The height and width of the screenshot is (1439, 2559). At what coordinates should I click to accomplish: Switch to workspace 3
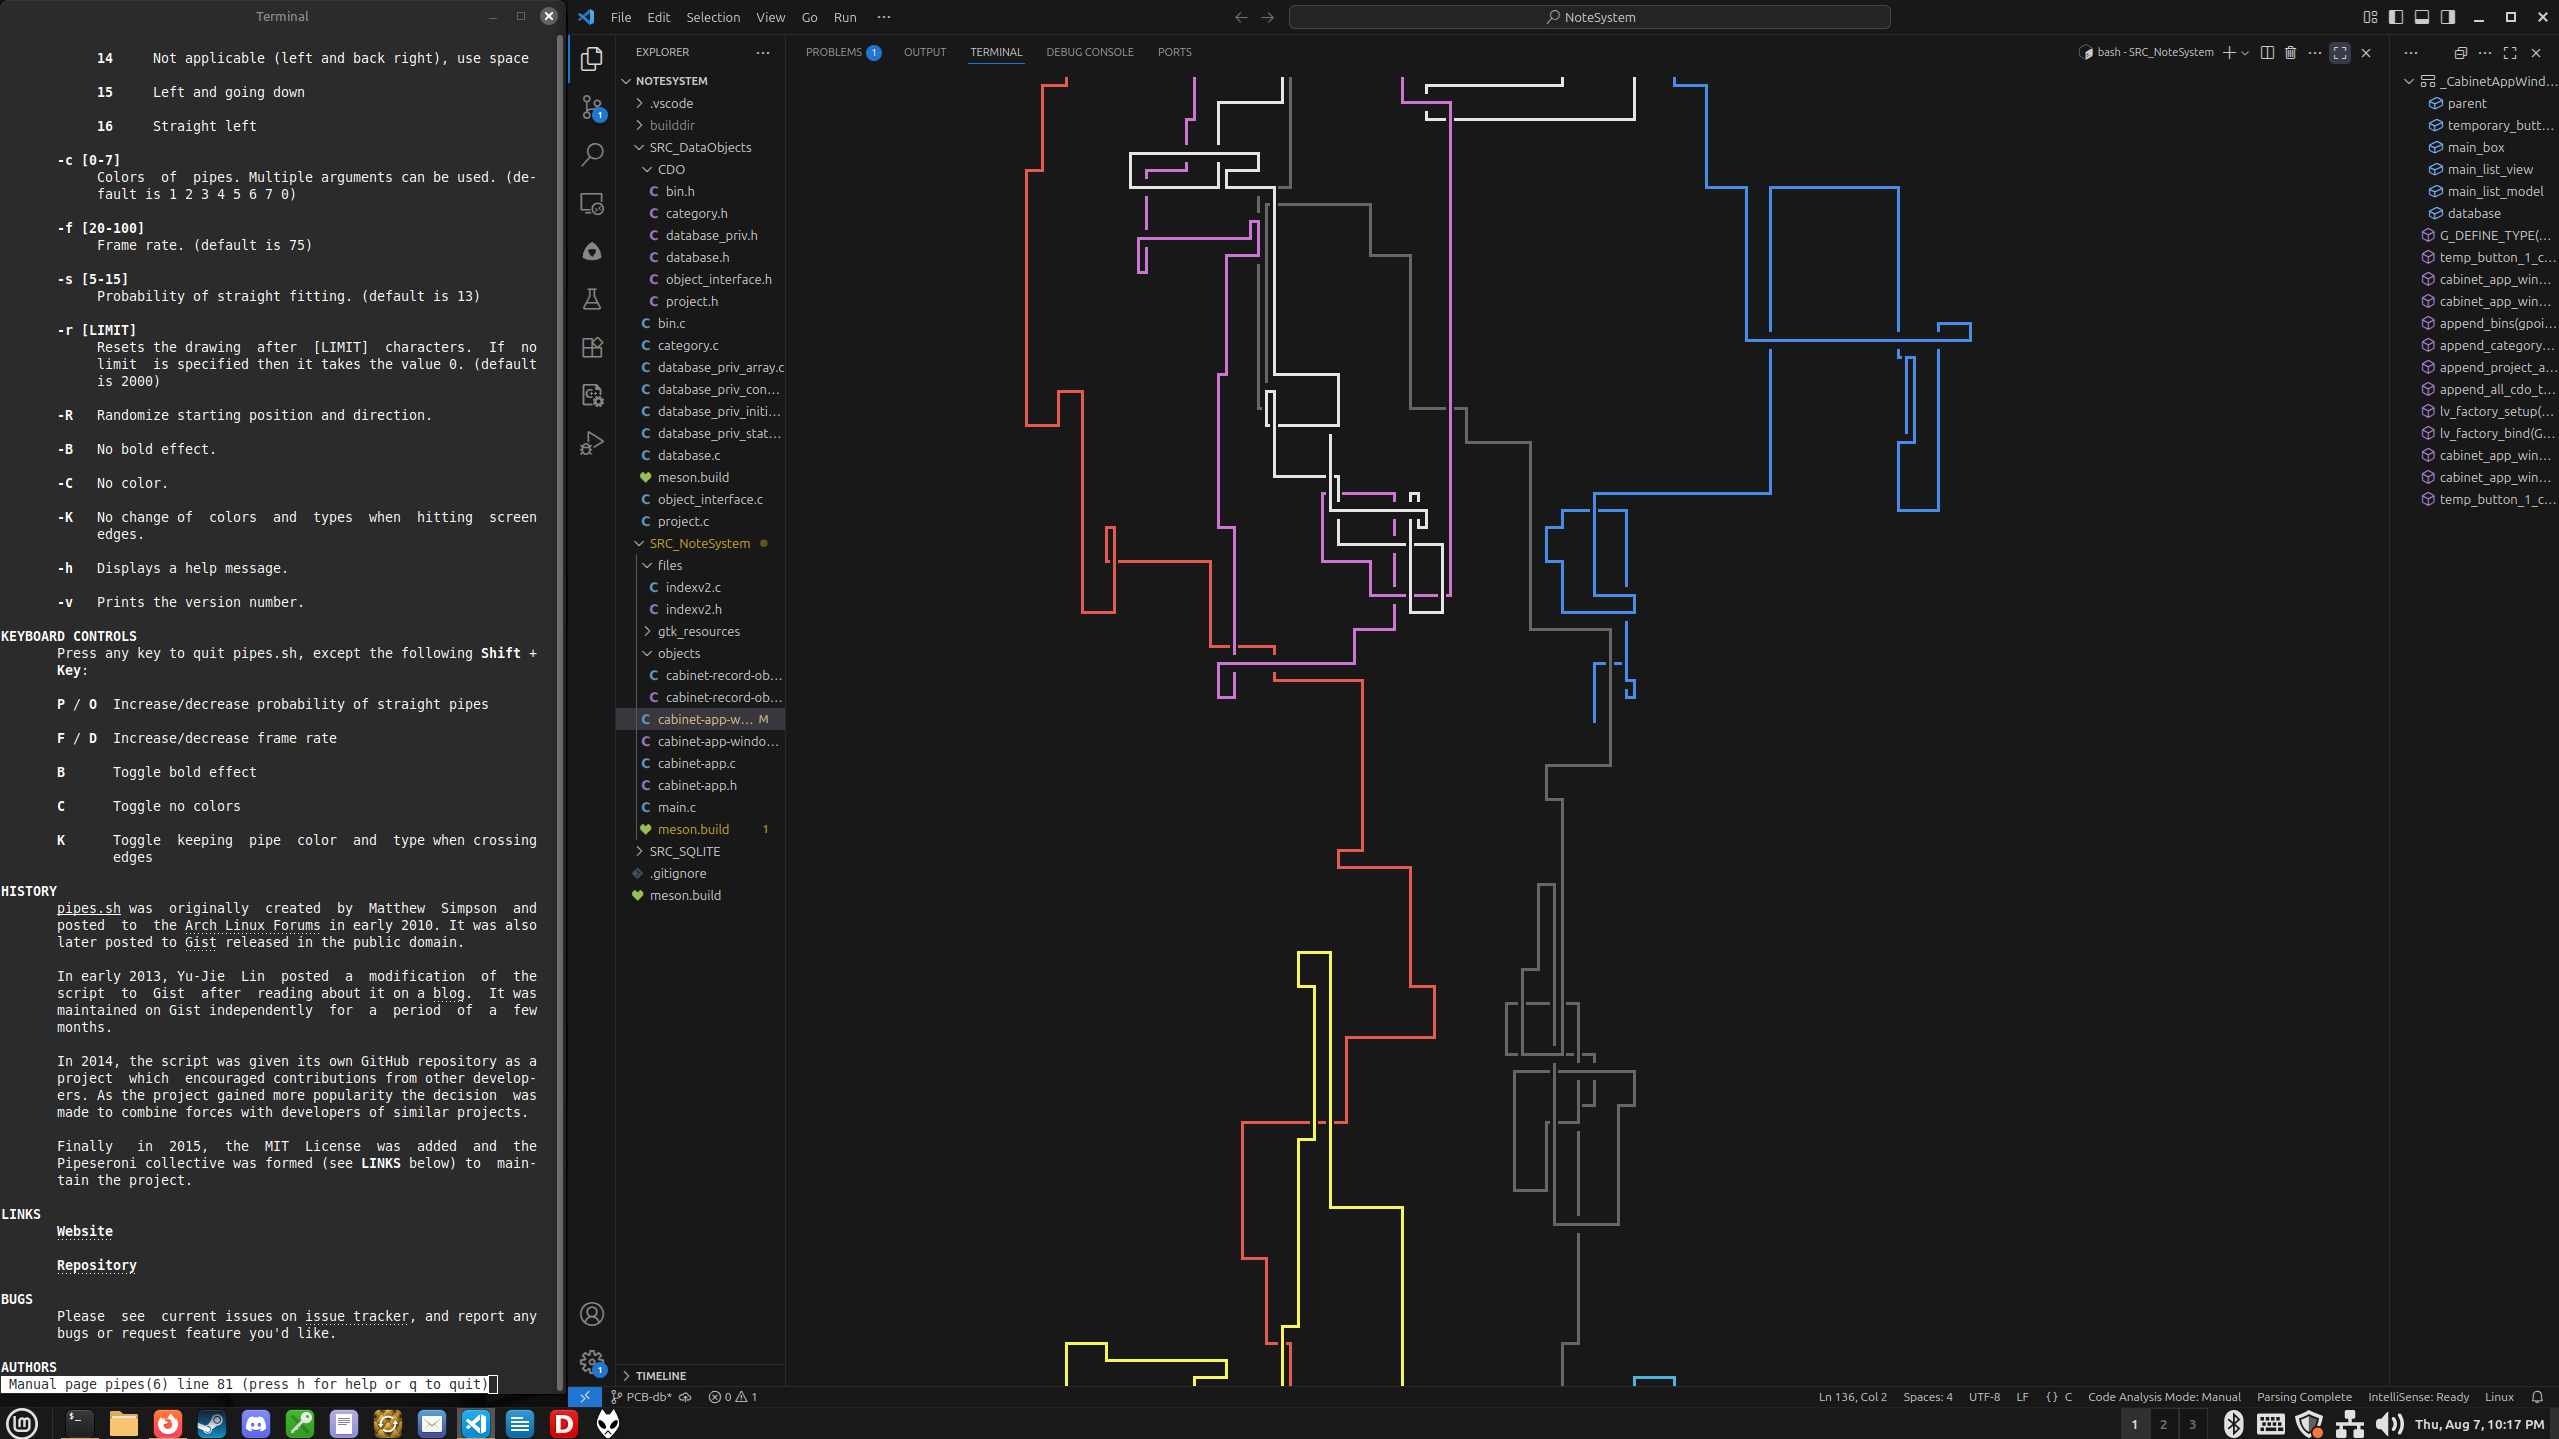point(2192,1423)
